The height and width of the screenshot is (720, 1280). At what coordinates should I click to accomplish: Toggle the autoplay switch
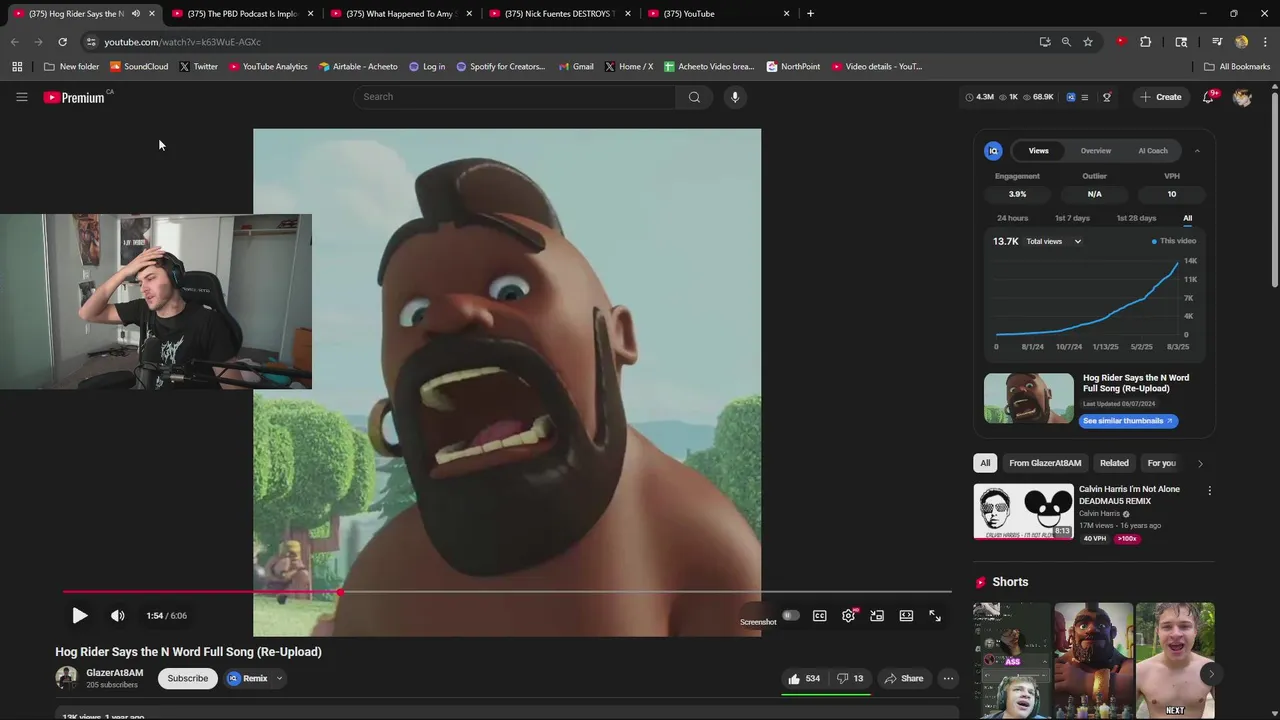pos(791,616)
